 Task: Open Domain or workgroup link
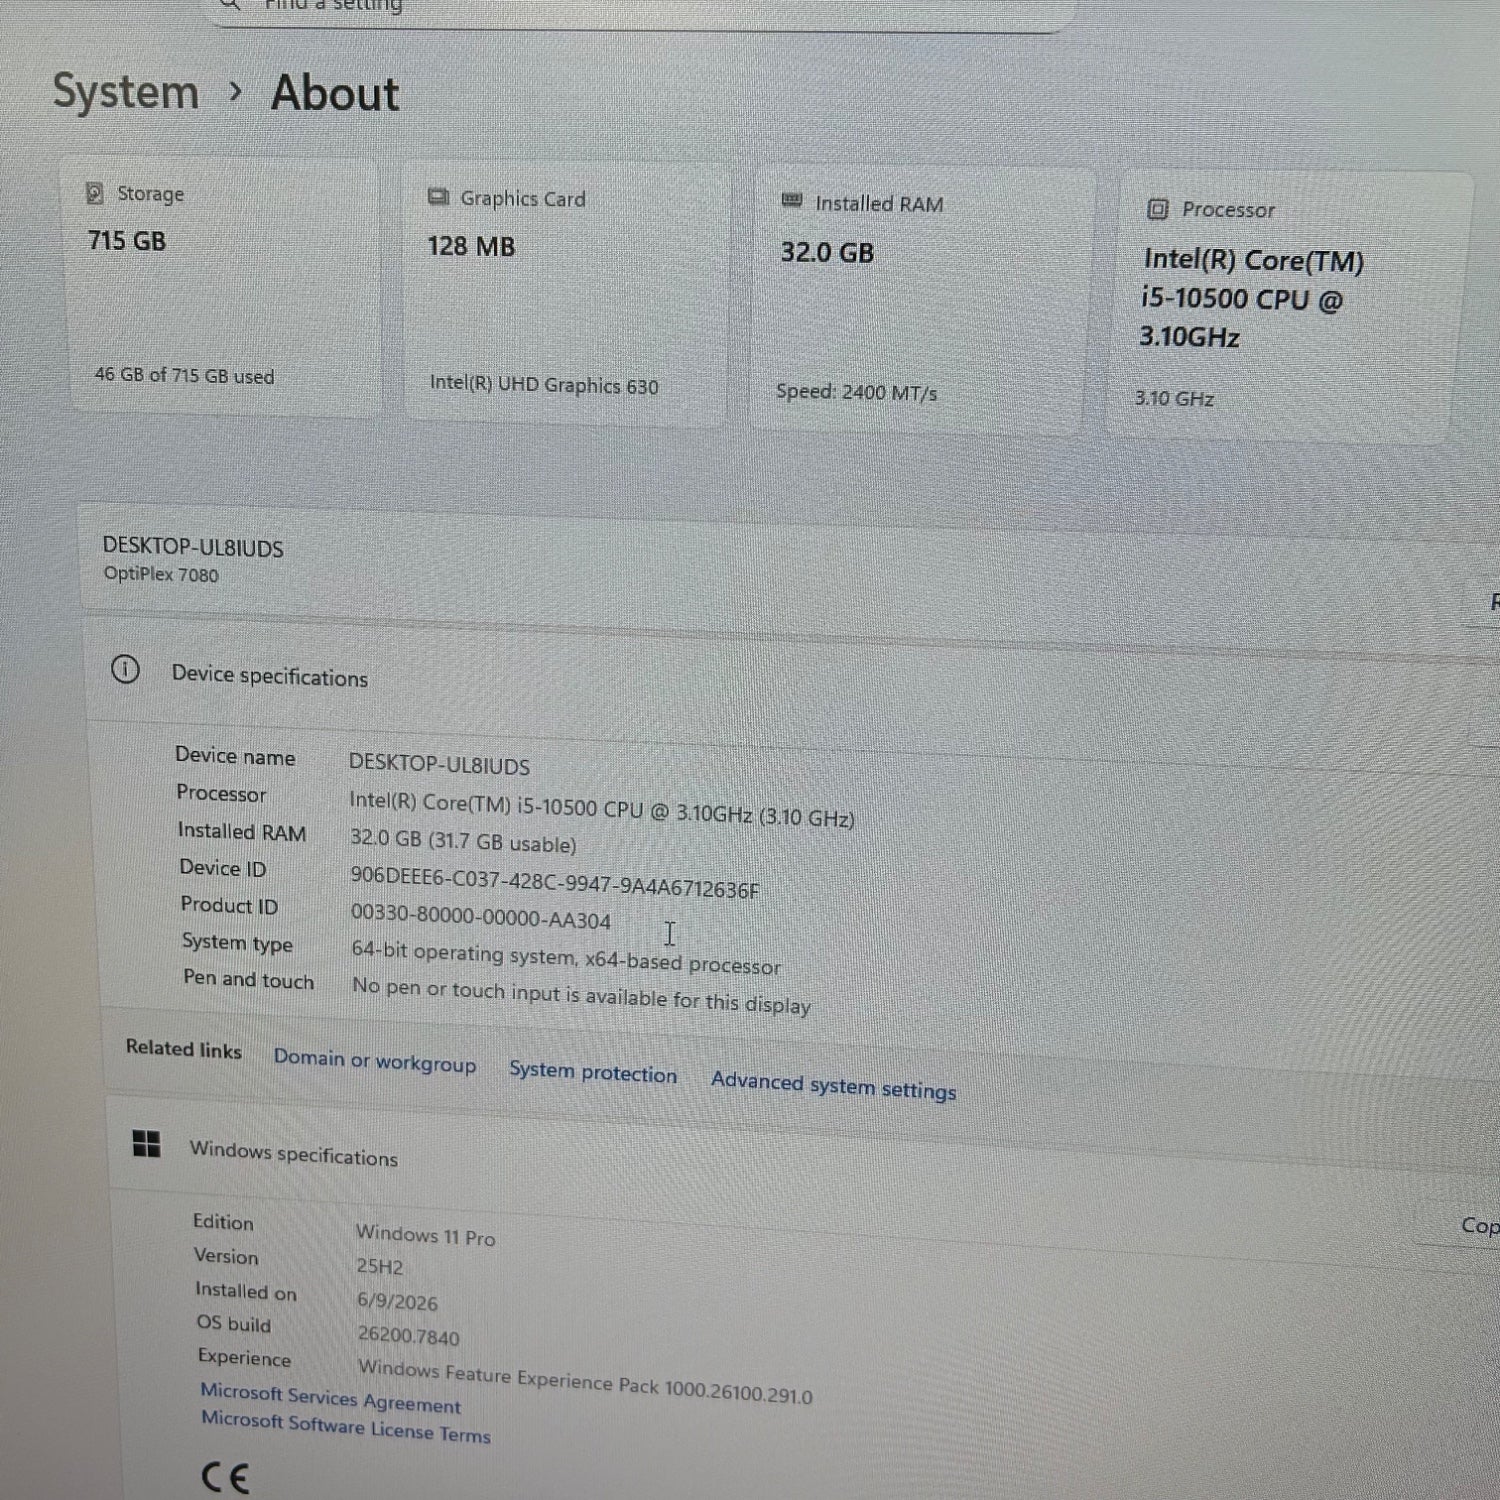(x=375, y=1061)
